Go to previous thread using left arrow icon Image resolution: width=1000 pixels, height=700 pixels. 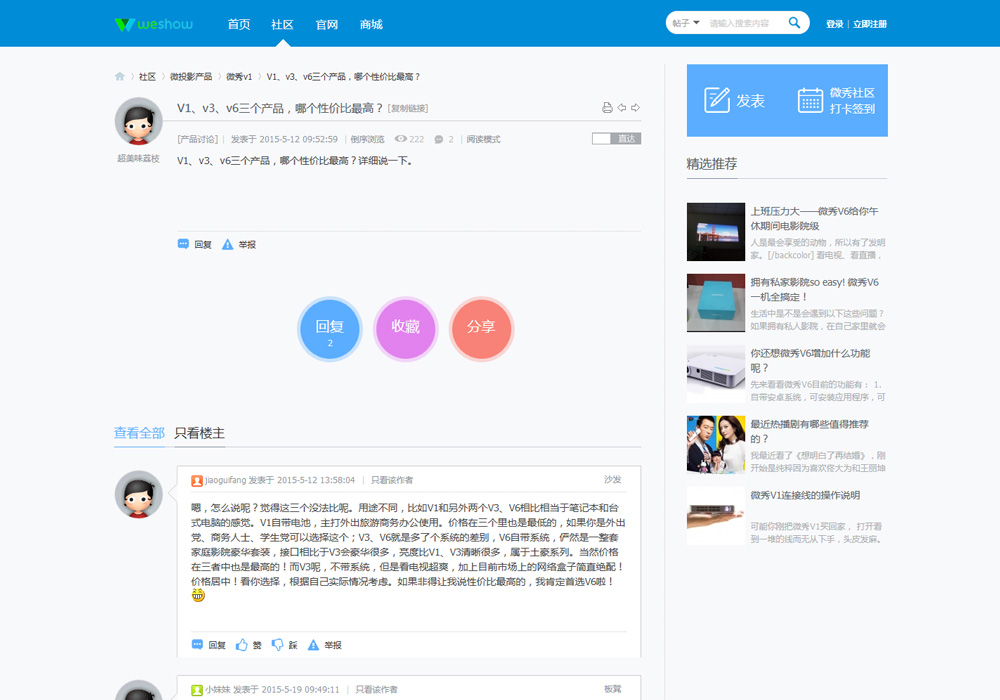coord(622,108)
